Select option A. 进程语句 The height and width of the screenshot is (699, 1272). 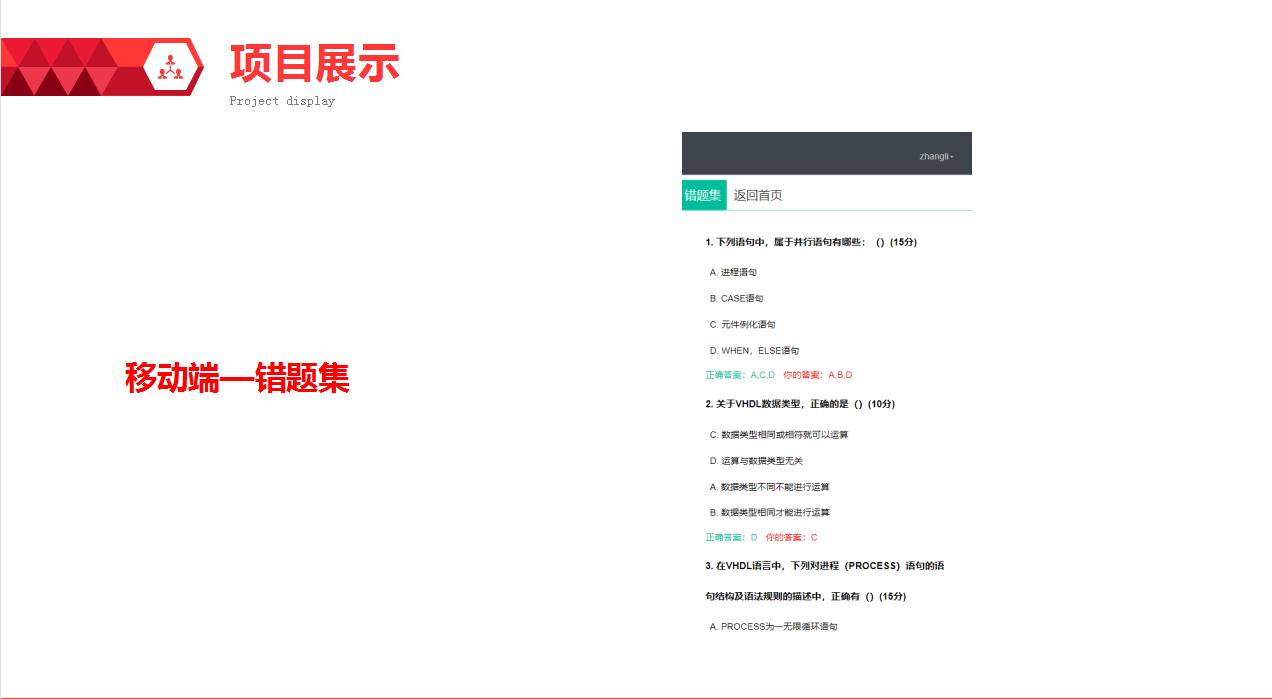pyautogui.click(x=733, y=272)
